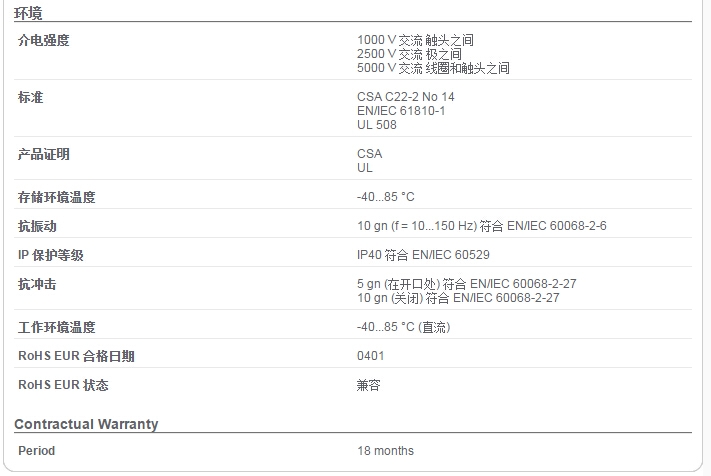Click the 存储环境温度 label
Screen dimensions: 711x476
[x=56, y=197]
